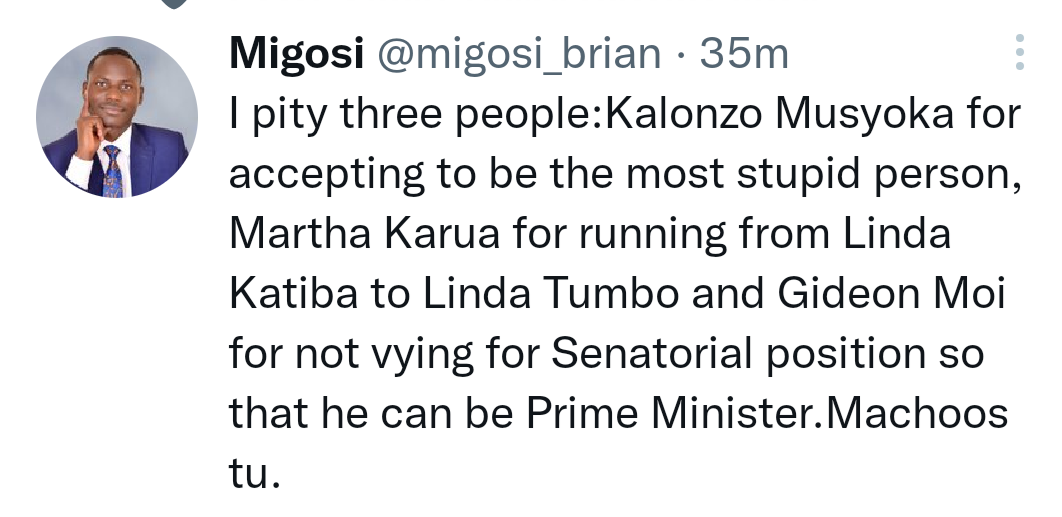Click the word accepting in the tweet
The width and height of the screenshot is (1062, 517).
327,175
